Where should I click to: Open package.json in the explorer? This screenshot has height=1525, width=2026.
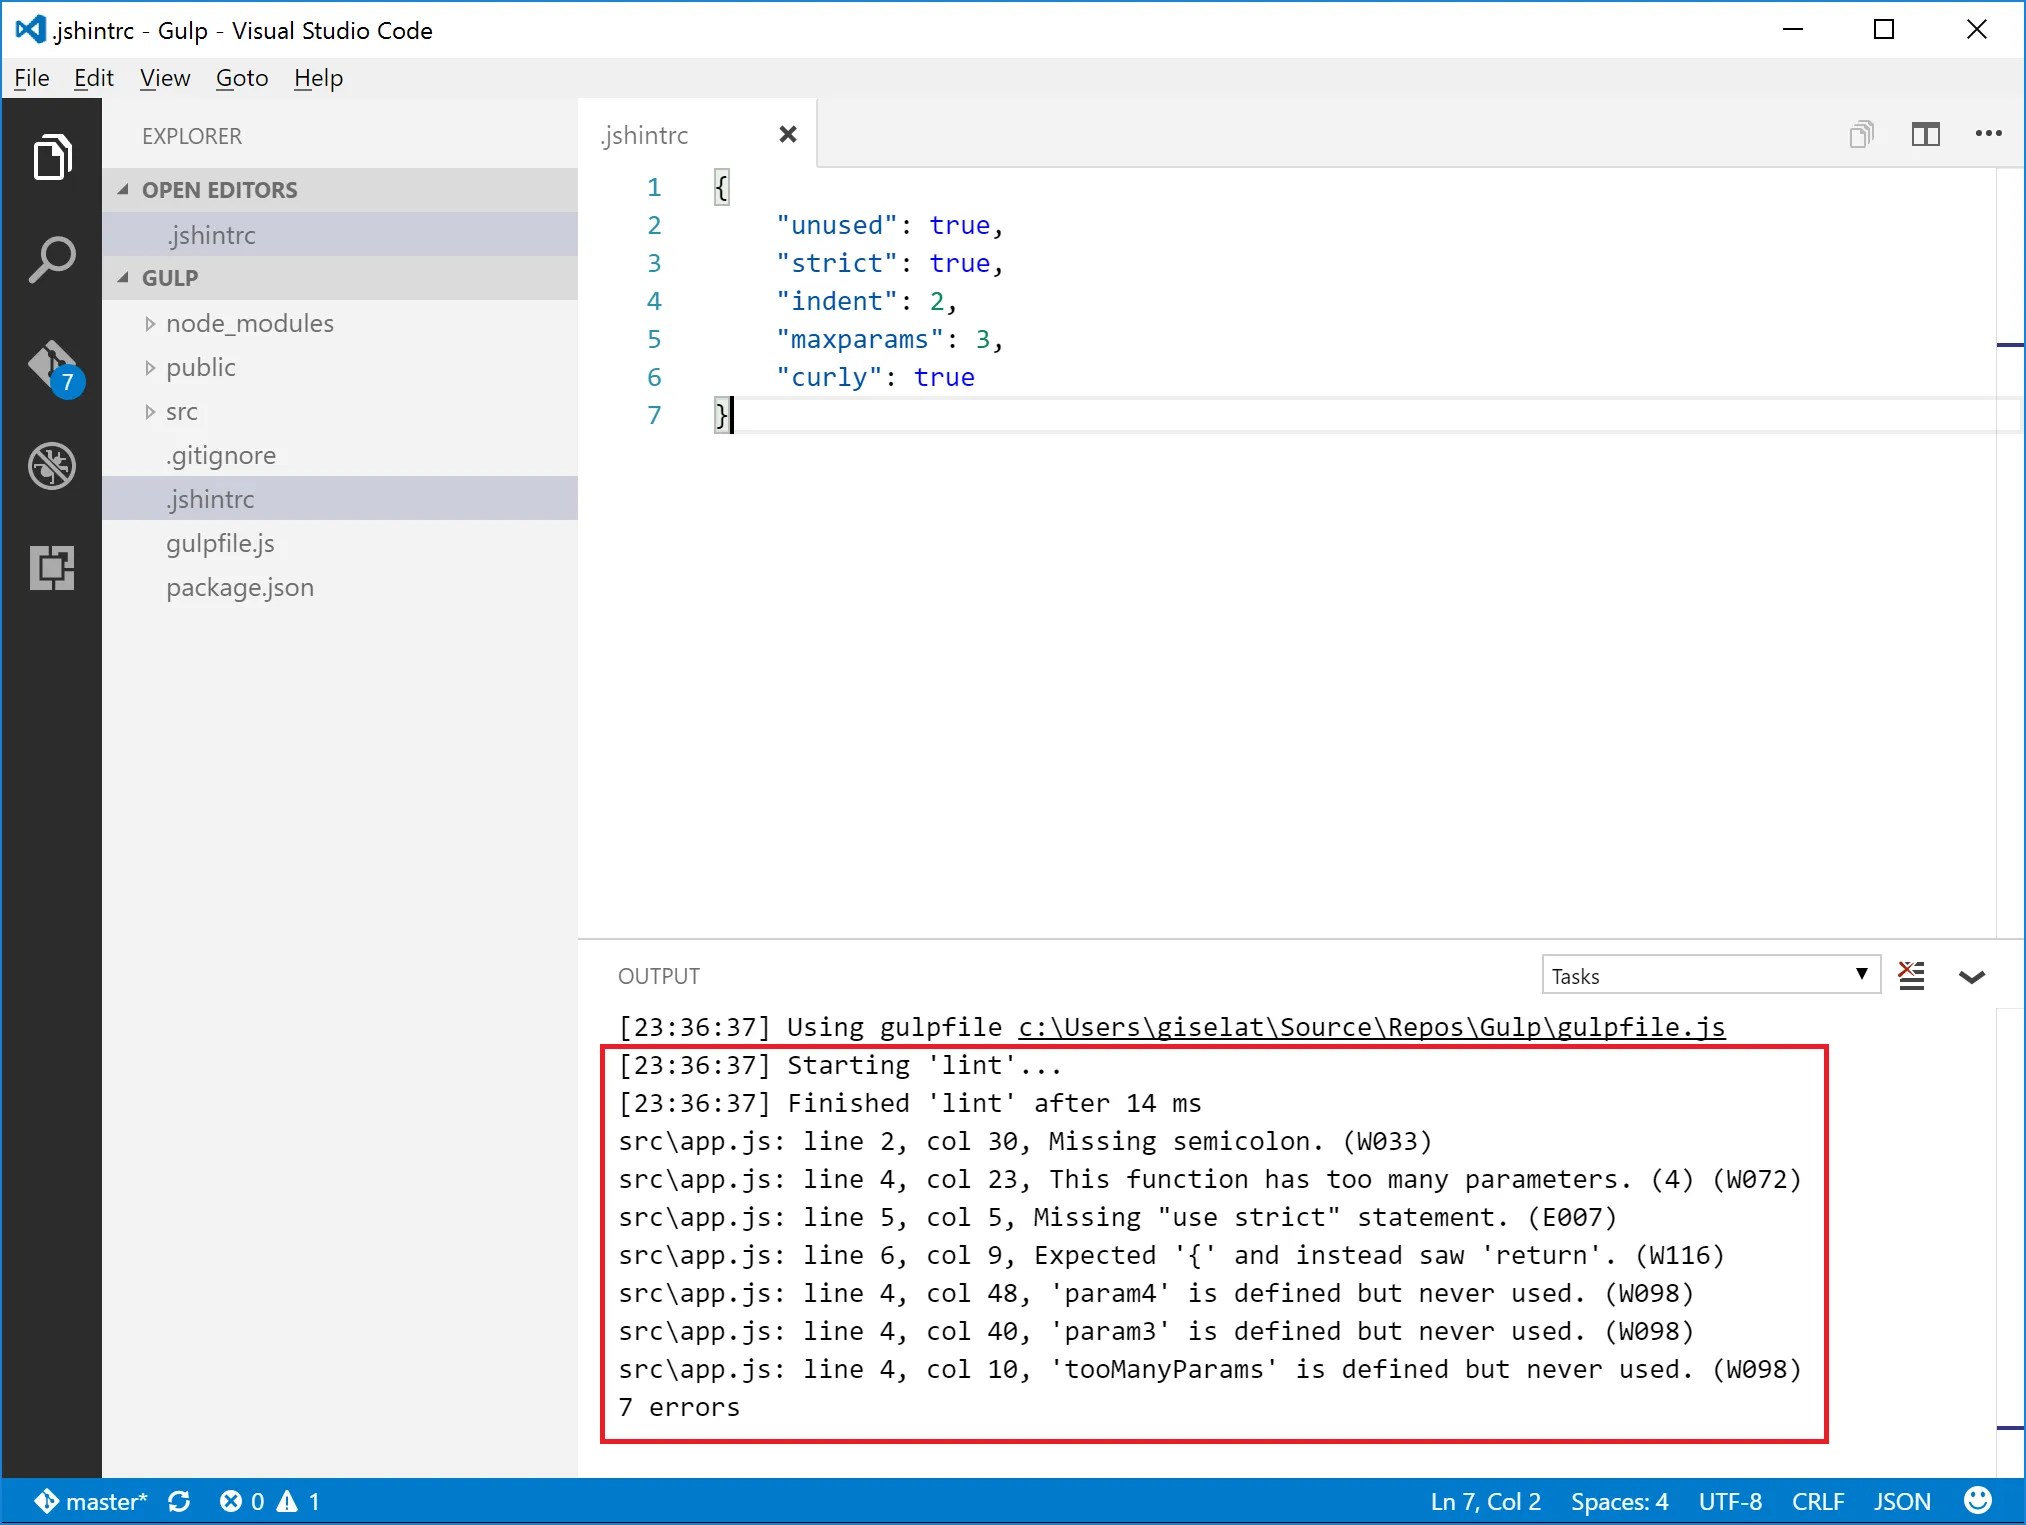[340, 587]
